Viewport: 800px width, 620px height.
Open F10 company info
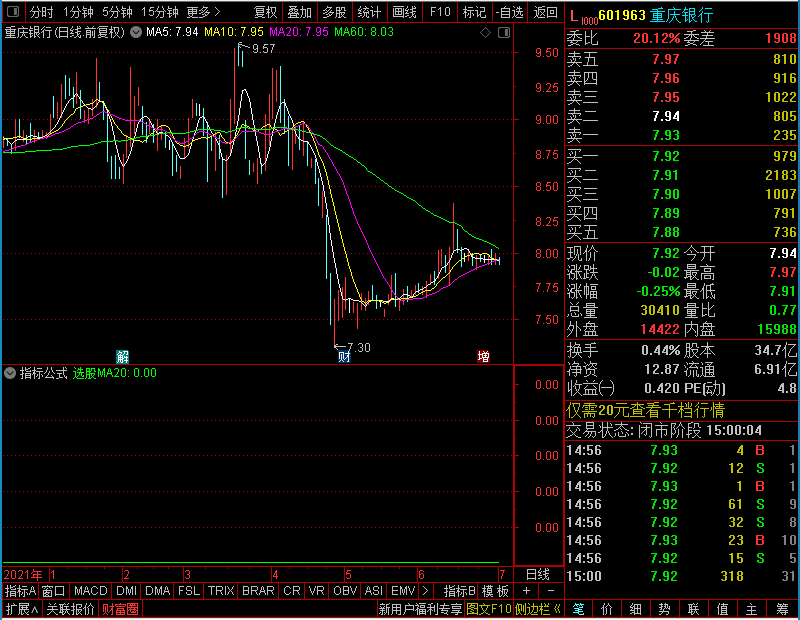440,12
